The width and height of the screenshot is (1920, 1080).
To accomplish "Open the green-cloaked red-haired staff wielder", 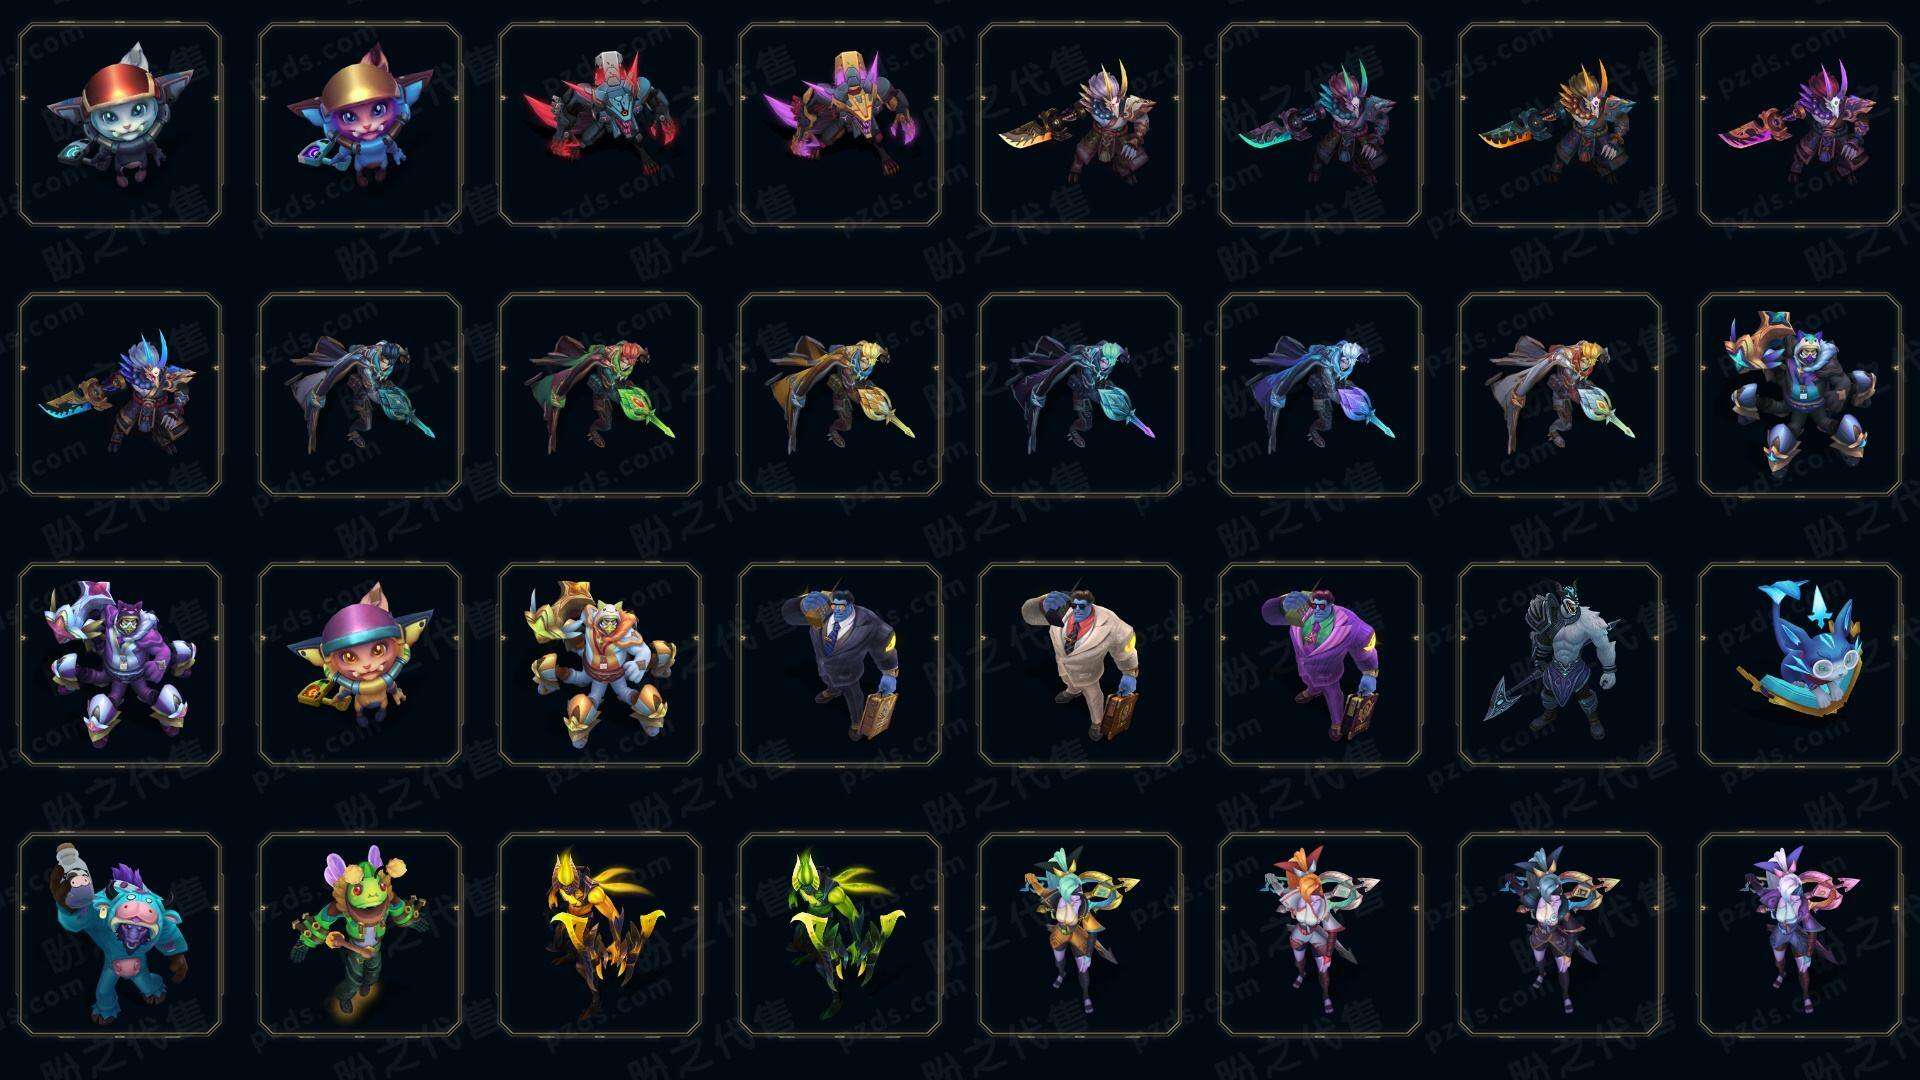I will click(600, 394).
